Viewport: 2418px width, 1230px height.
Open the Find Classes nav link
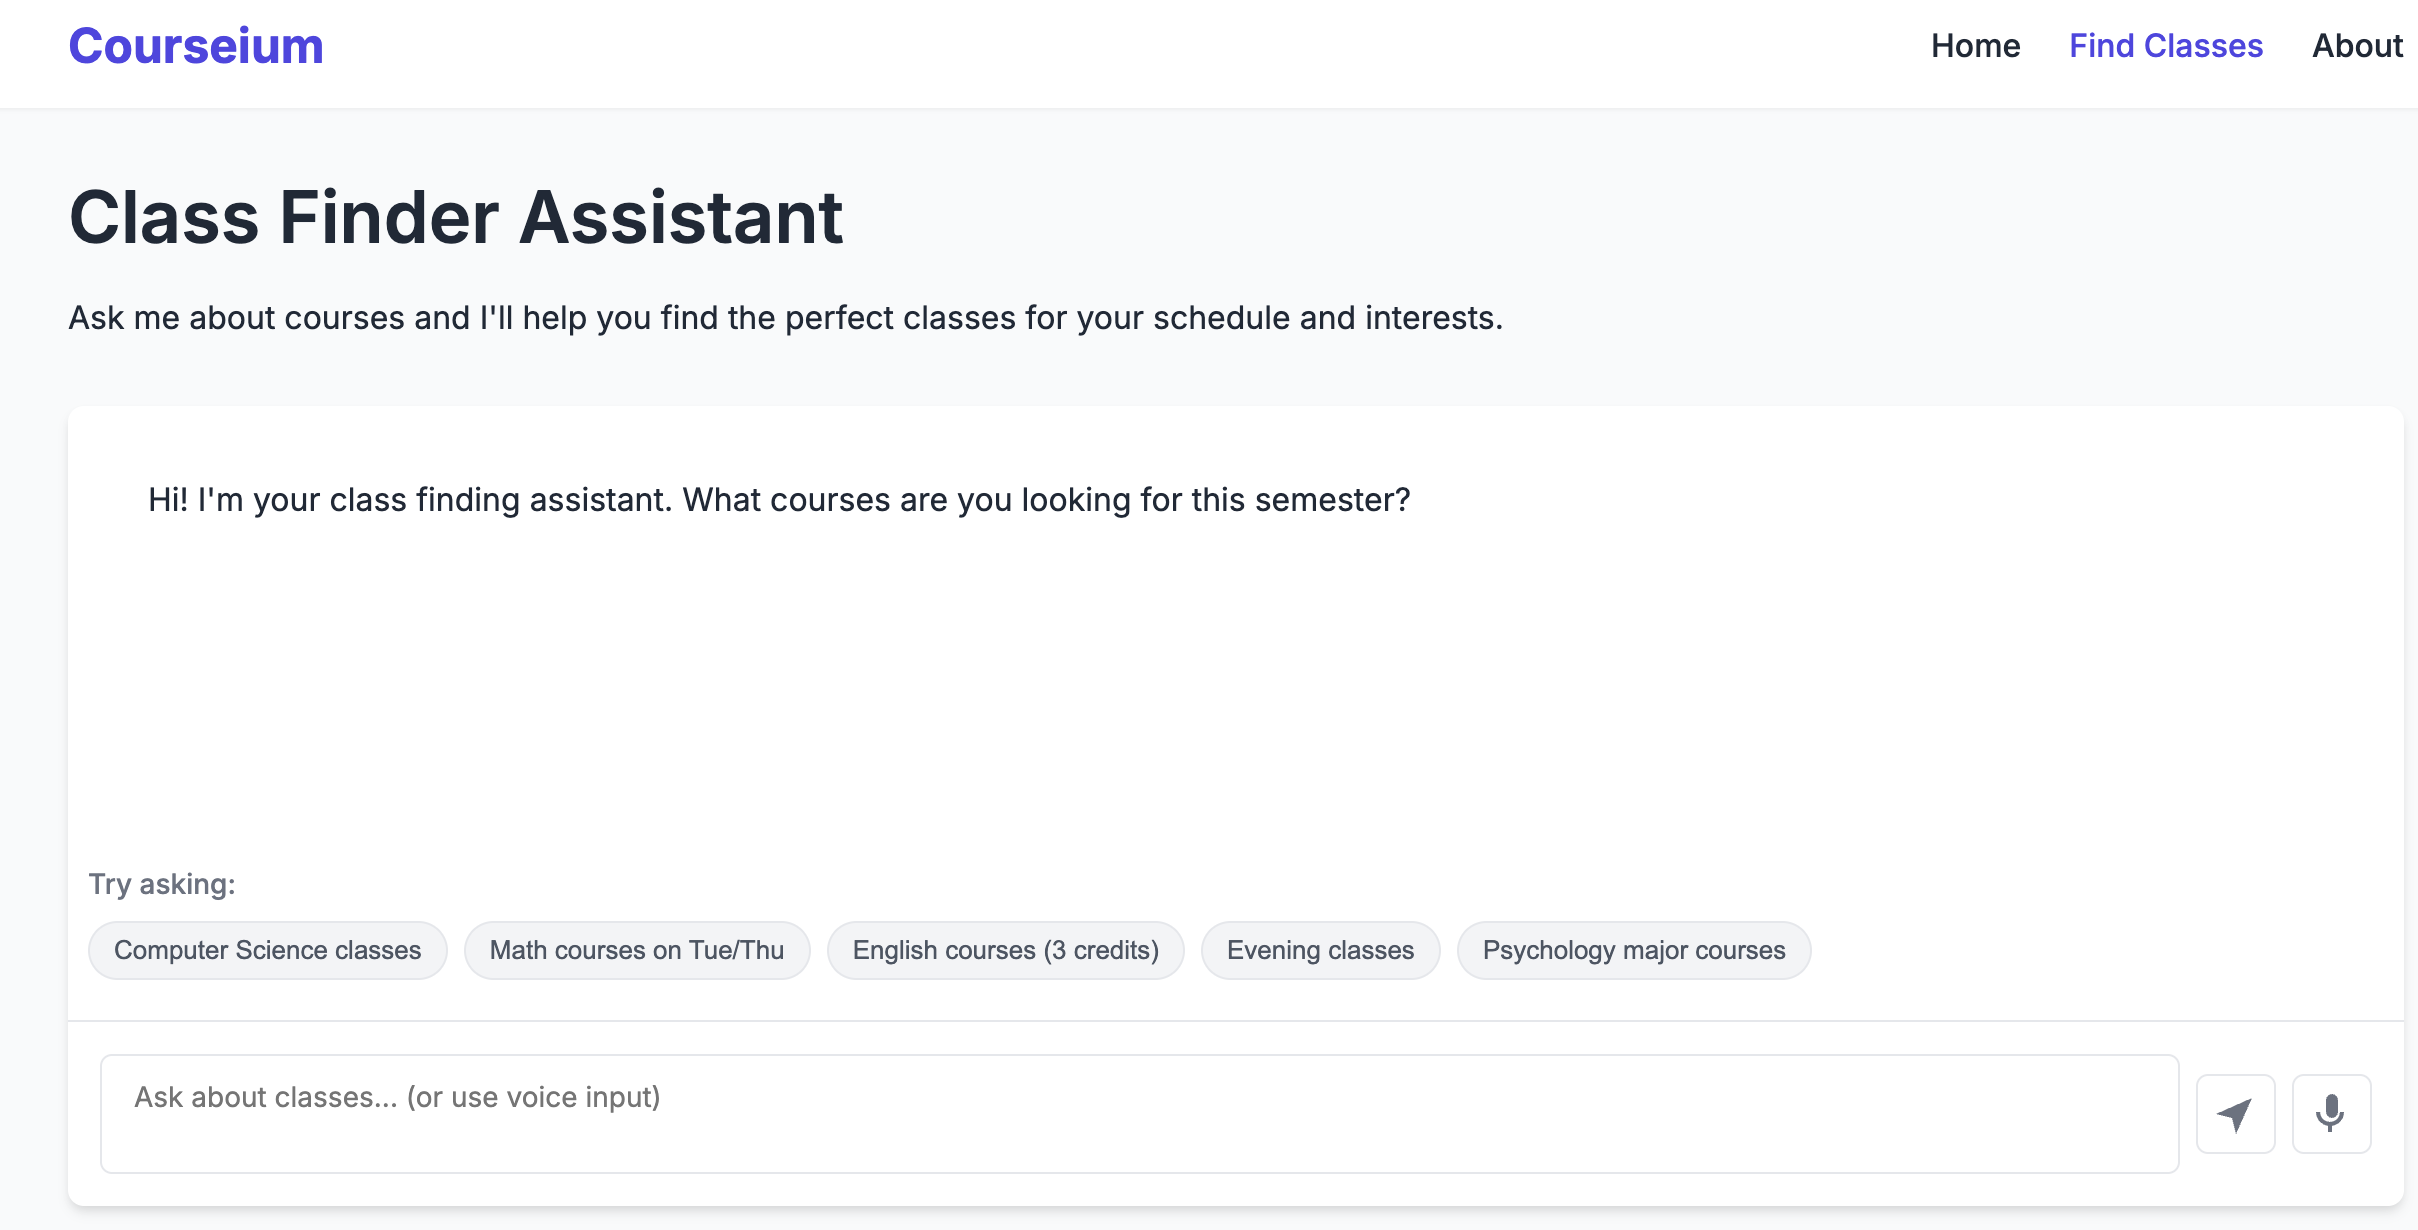[2165, 46]
